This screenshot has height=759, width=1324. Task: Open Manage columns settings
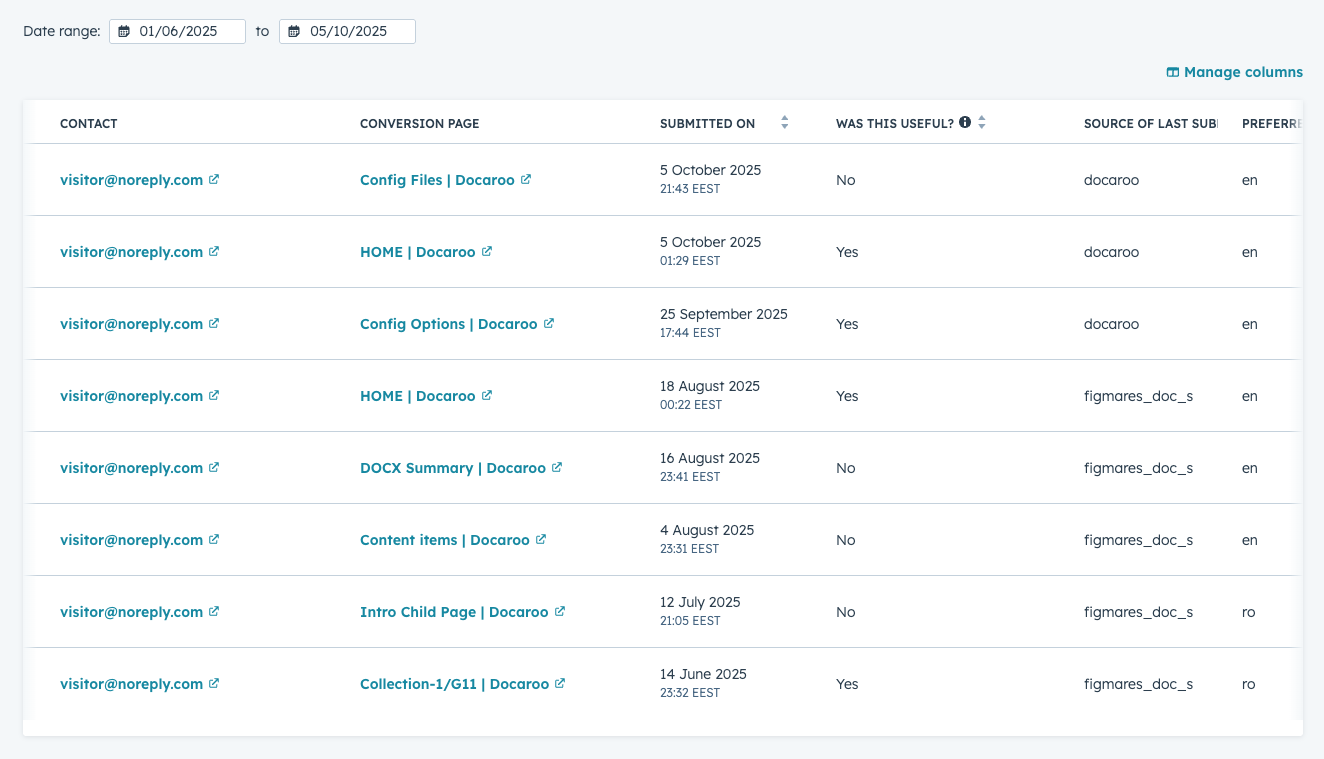click(x=1243, y=73)
